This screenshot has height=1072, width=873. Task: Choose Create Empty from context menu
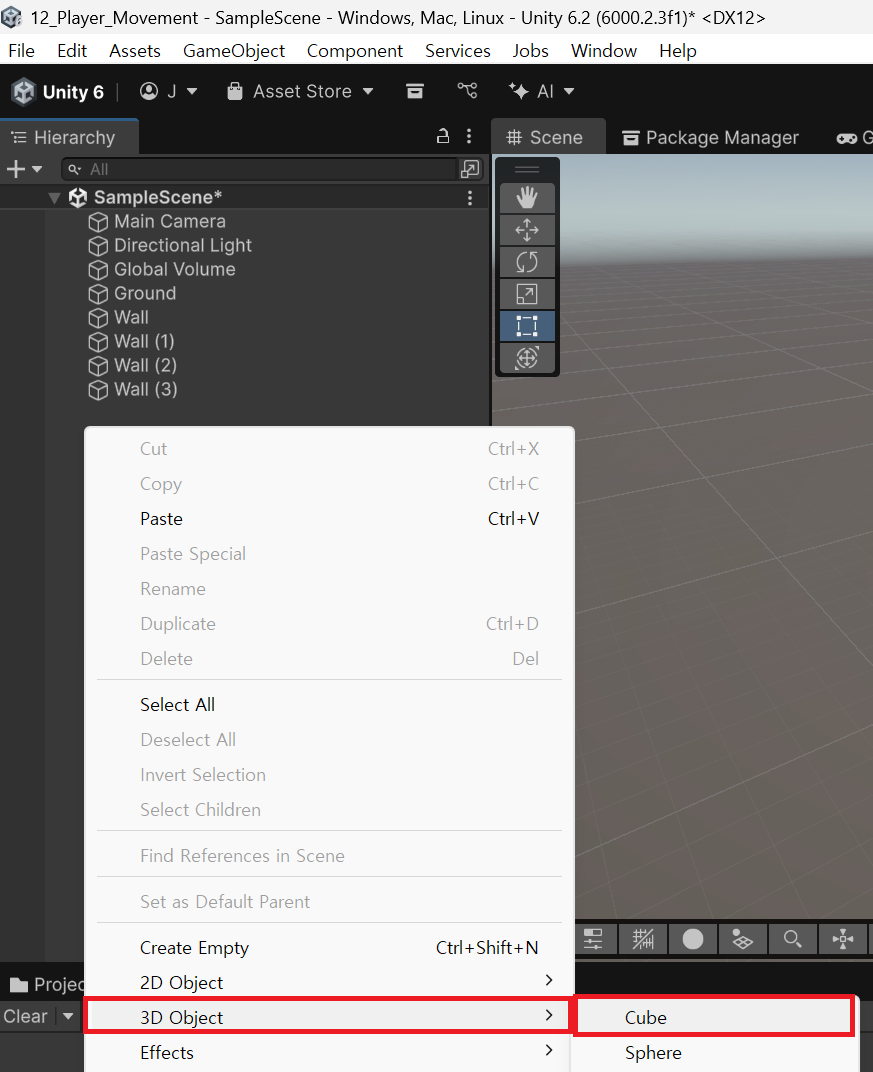tap(330, 948)
